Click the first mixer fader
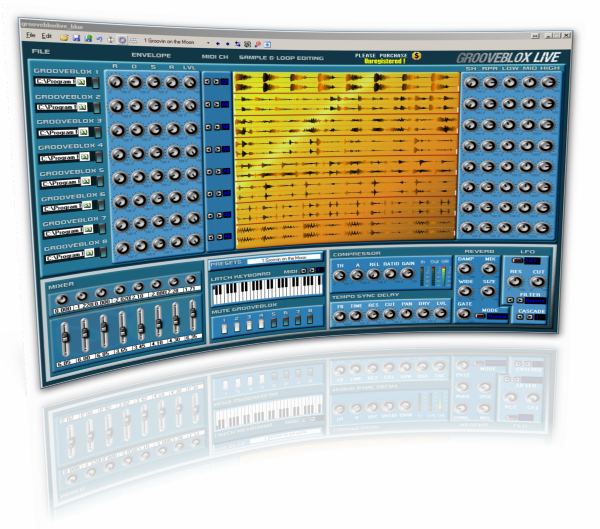The image size is (600, 529). 65,338
